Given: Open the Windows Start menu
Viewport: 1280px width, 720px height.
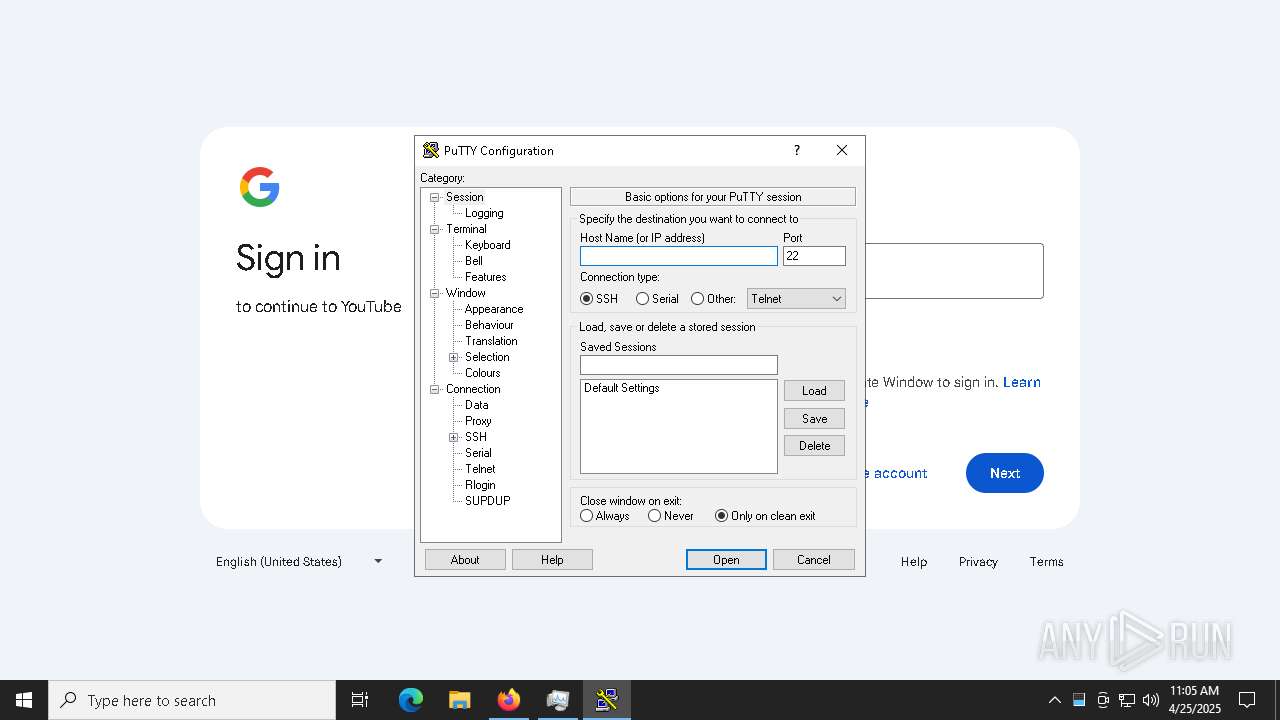Looking at the screenshot, I should tap(24, 700).
